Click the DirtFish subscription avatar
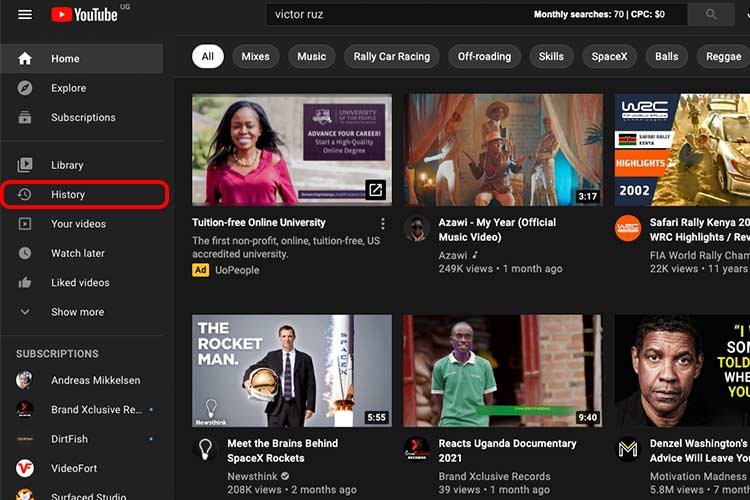 pos(25,439)
